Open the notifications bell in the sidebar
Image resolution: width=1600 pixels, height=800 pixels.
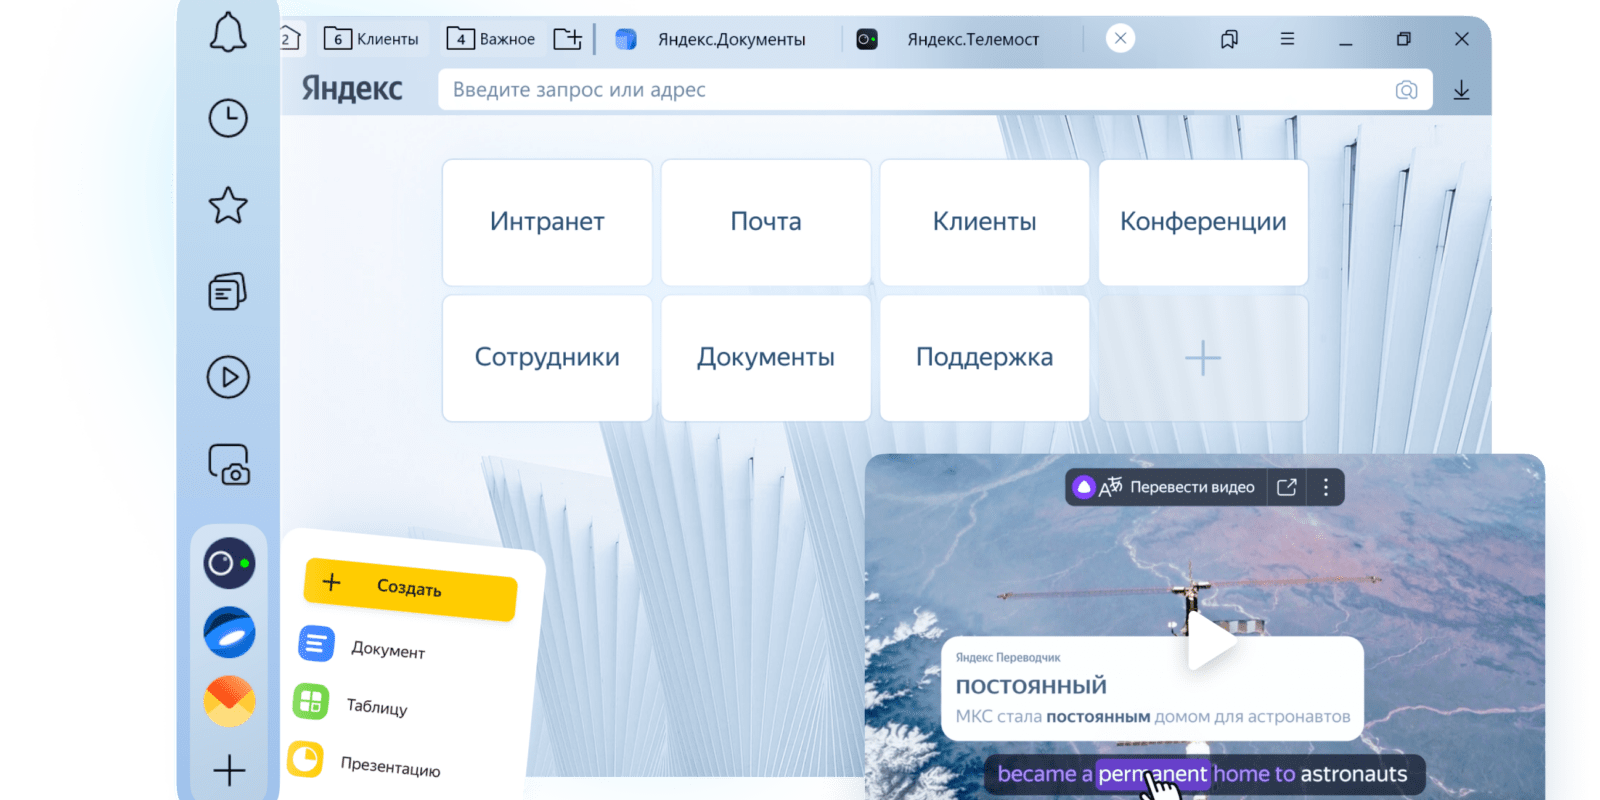[x=228, y=33]
